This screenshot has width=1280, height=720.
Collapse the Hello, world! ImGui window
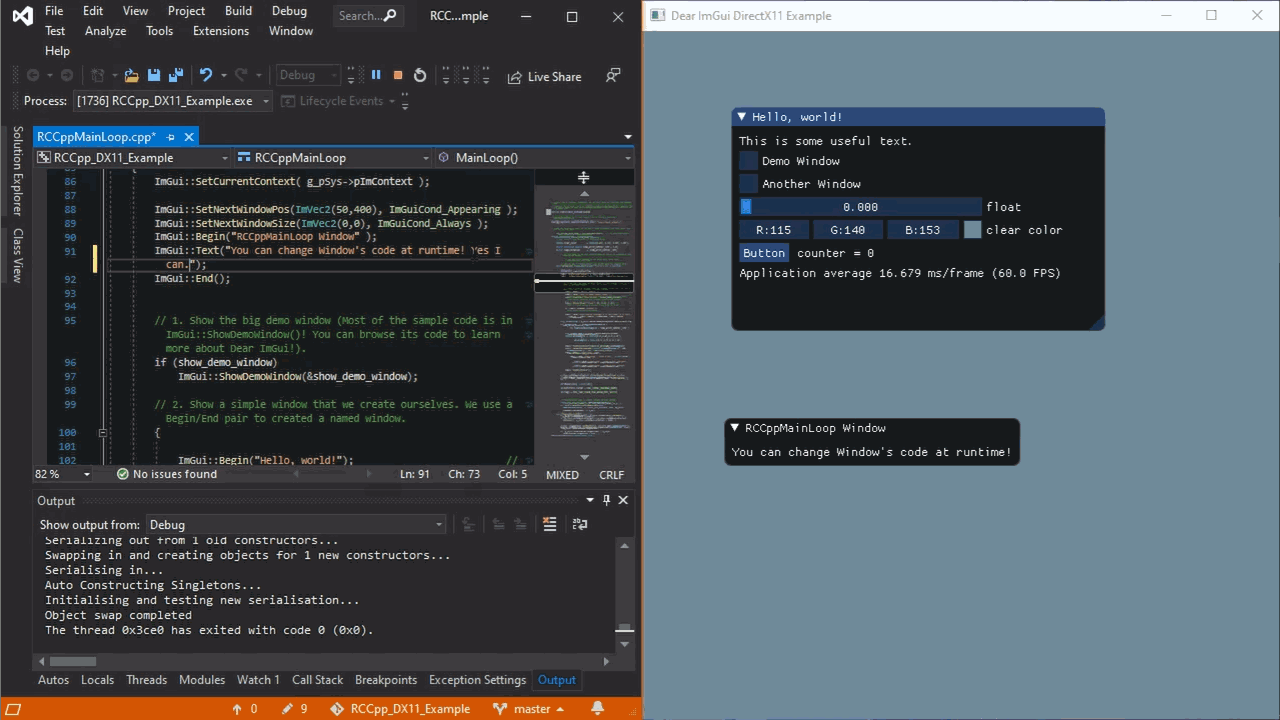pos(742,117)
